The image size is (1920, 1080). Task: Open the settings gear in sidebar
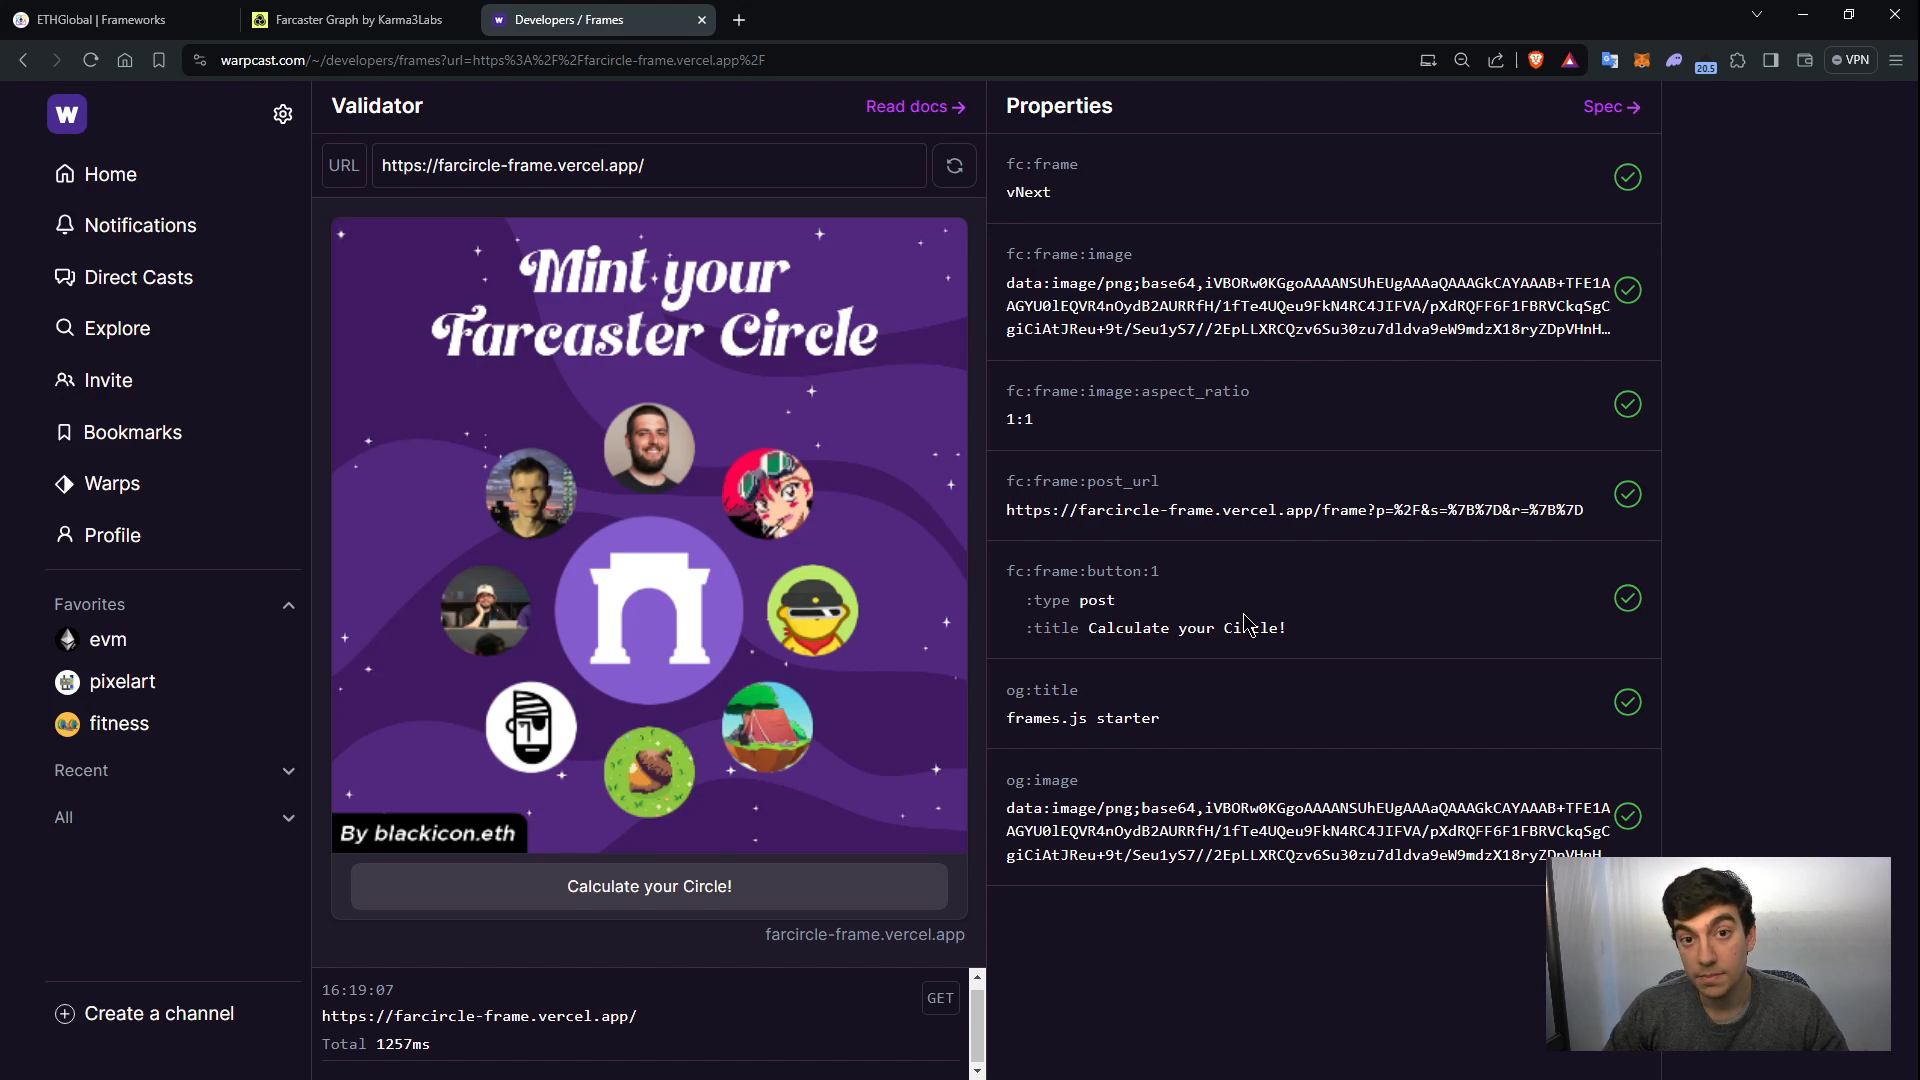(283, 114)
